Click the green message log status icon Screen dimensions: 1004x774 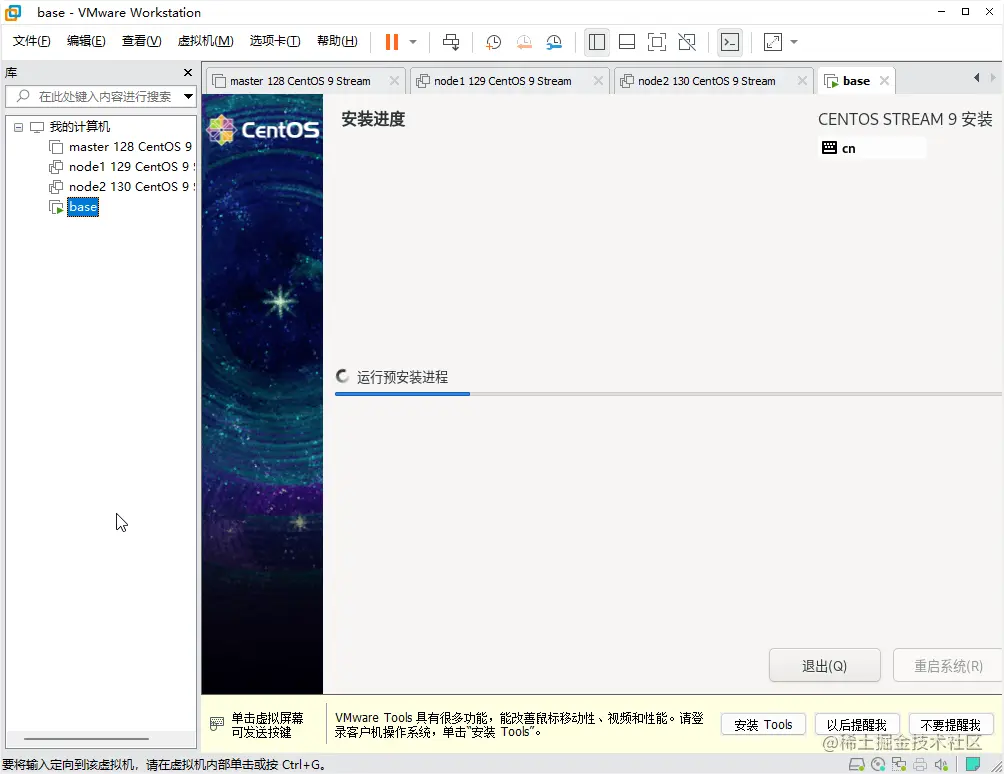[973, 764]
